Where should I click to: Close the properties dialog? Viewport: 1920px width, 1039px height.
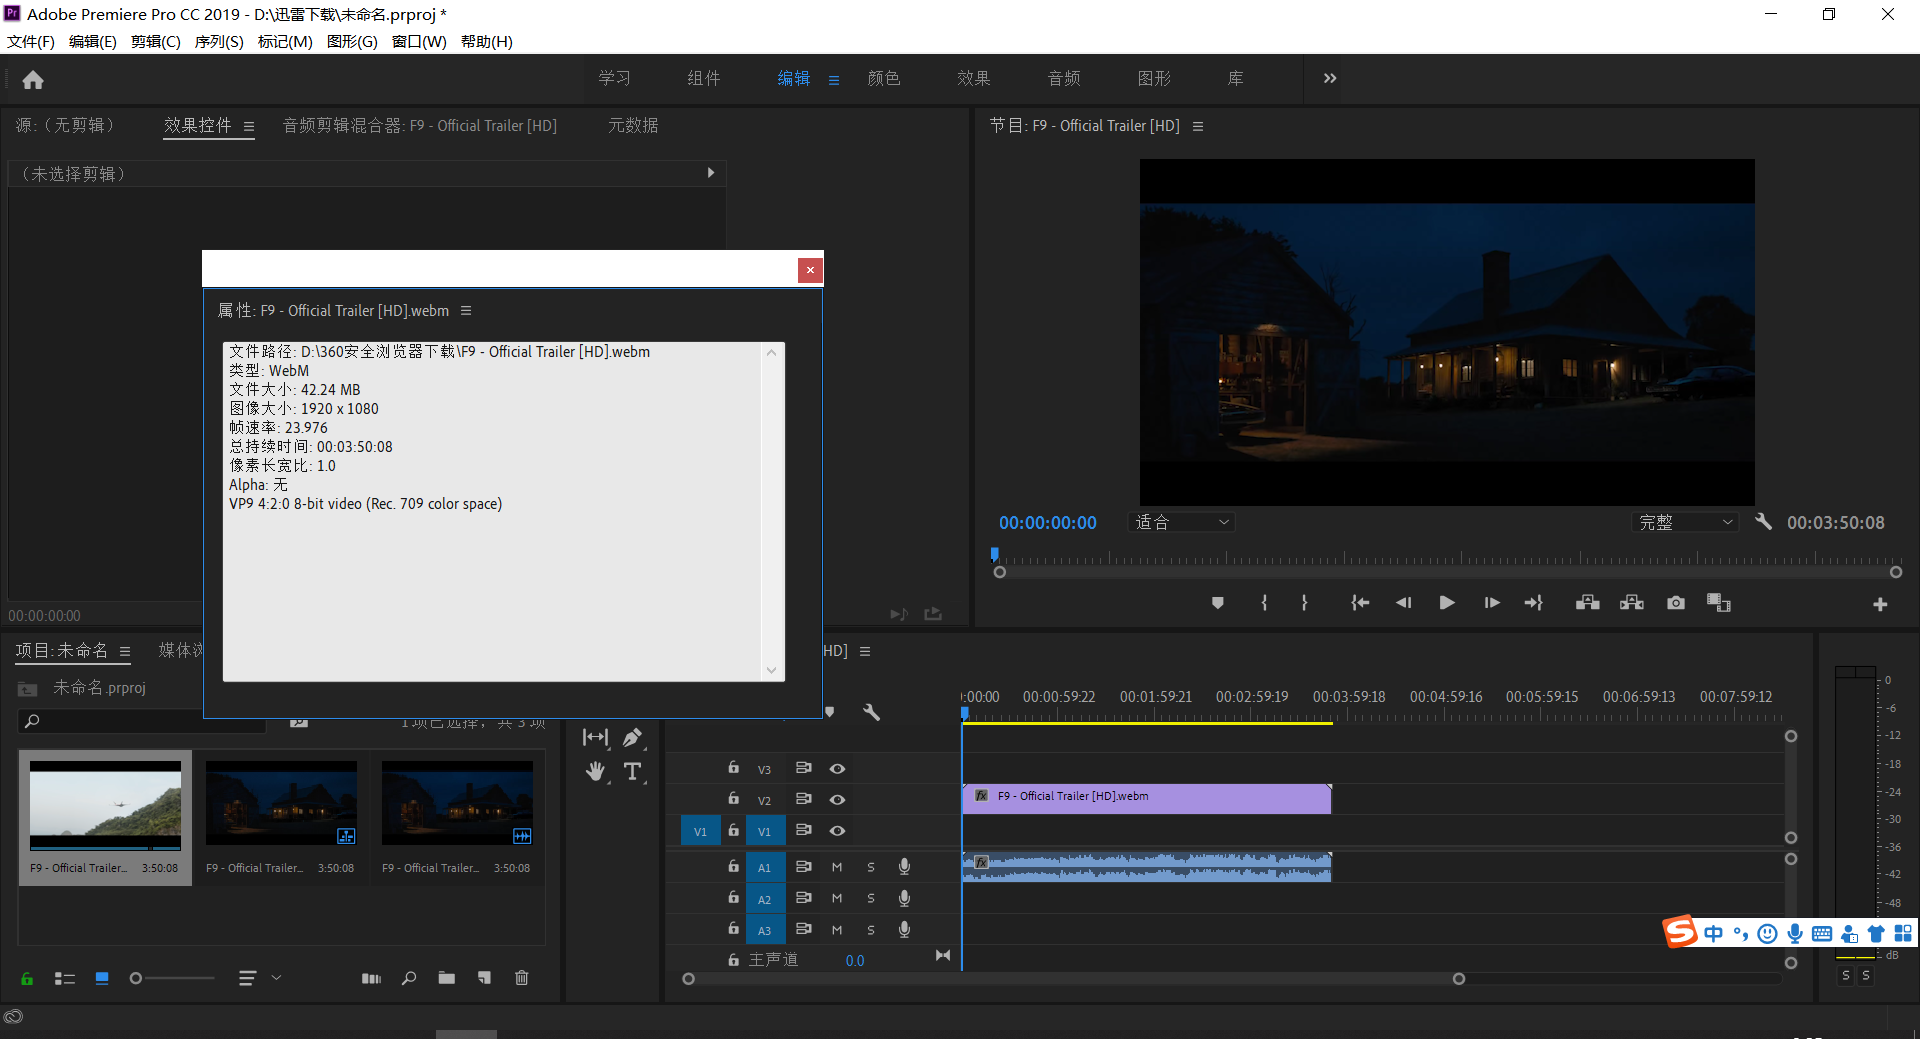point(810,270)
